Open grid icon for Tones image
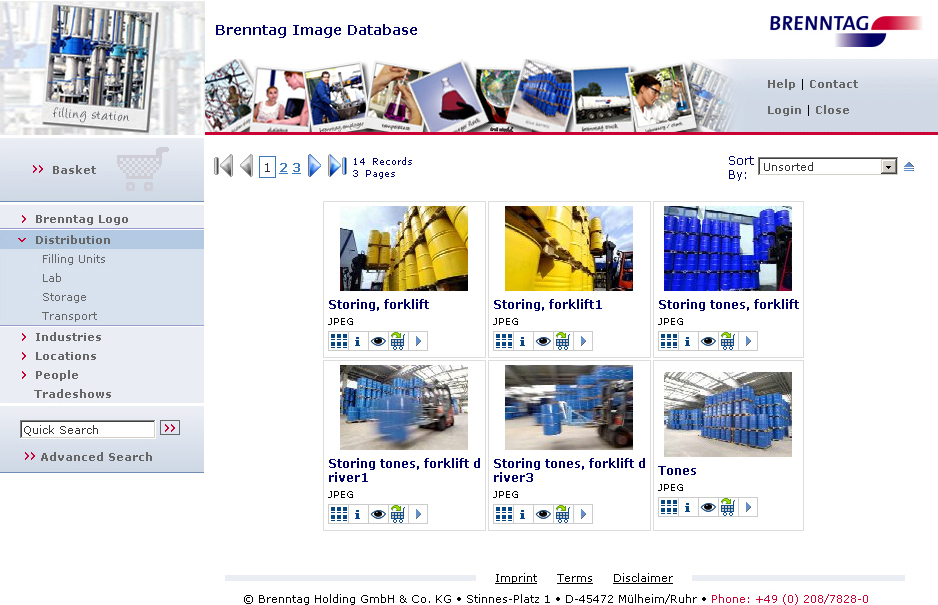 669,507
